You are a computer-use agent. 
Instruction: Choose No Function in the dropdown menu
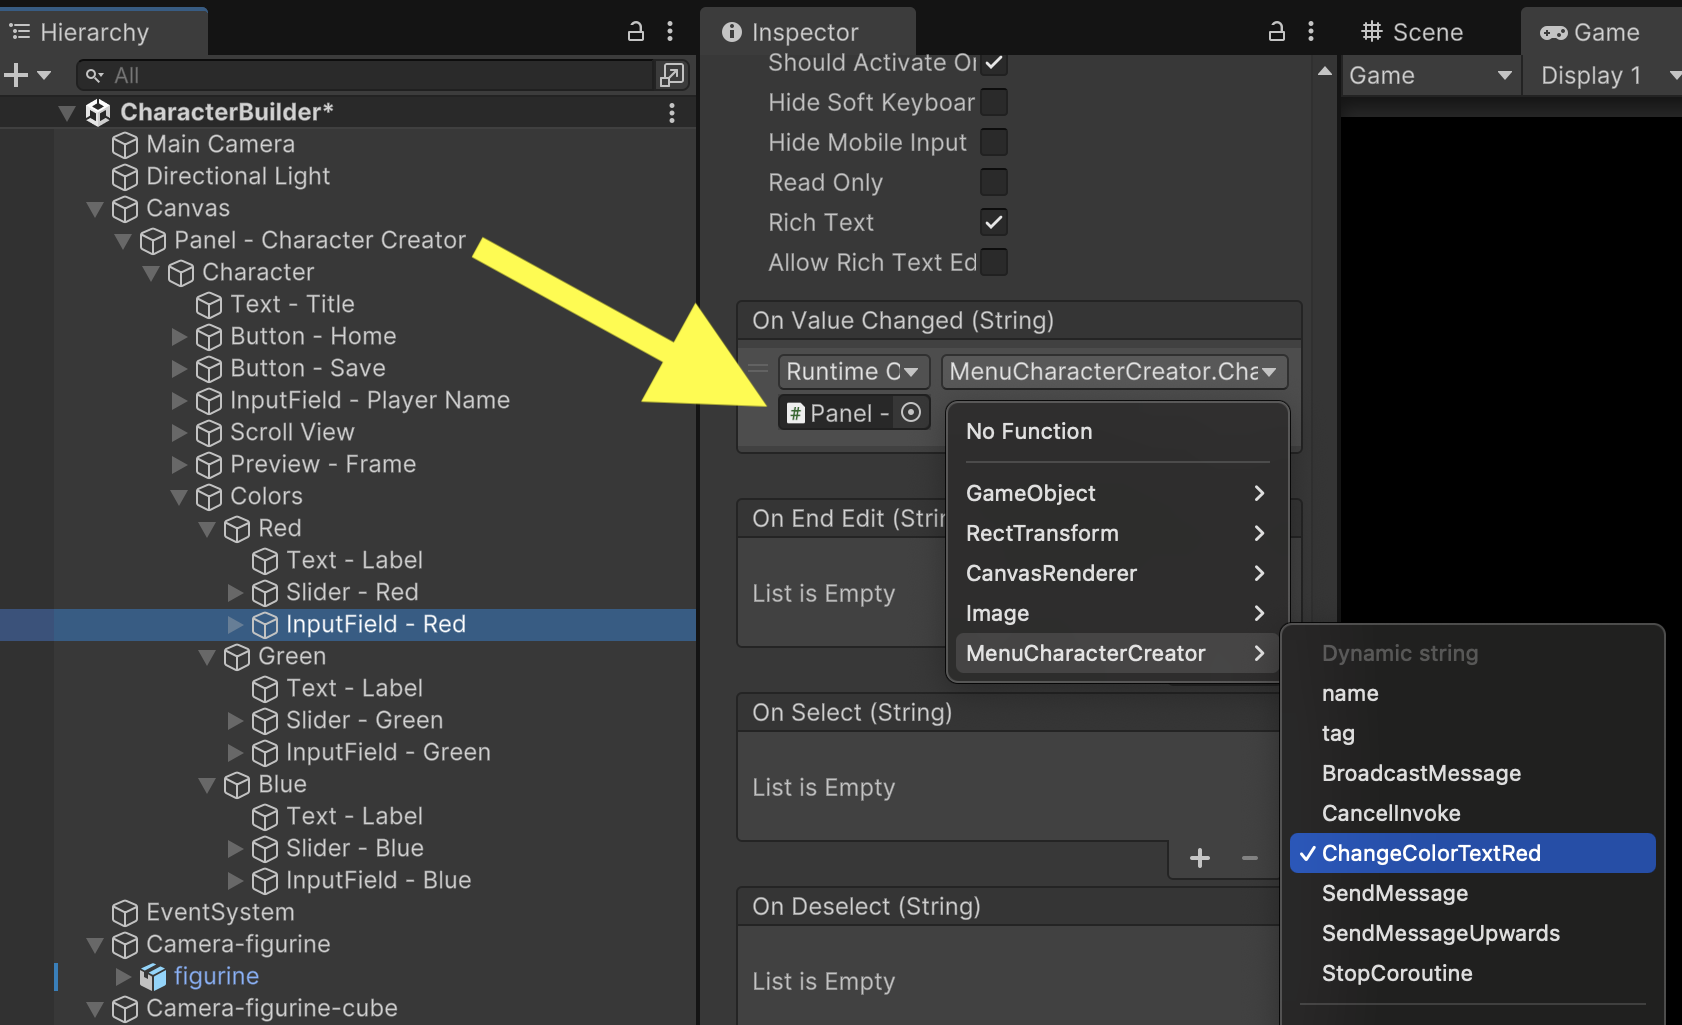point(1029,431)
